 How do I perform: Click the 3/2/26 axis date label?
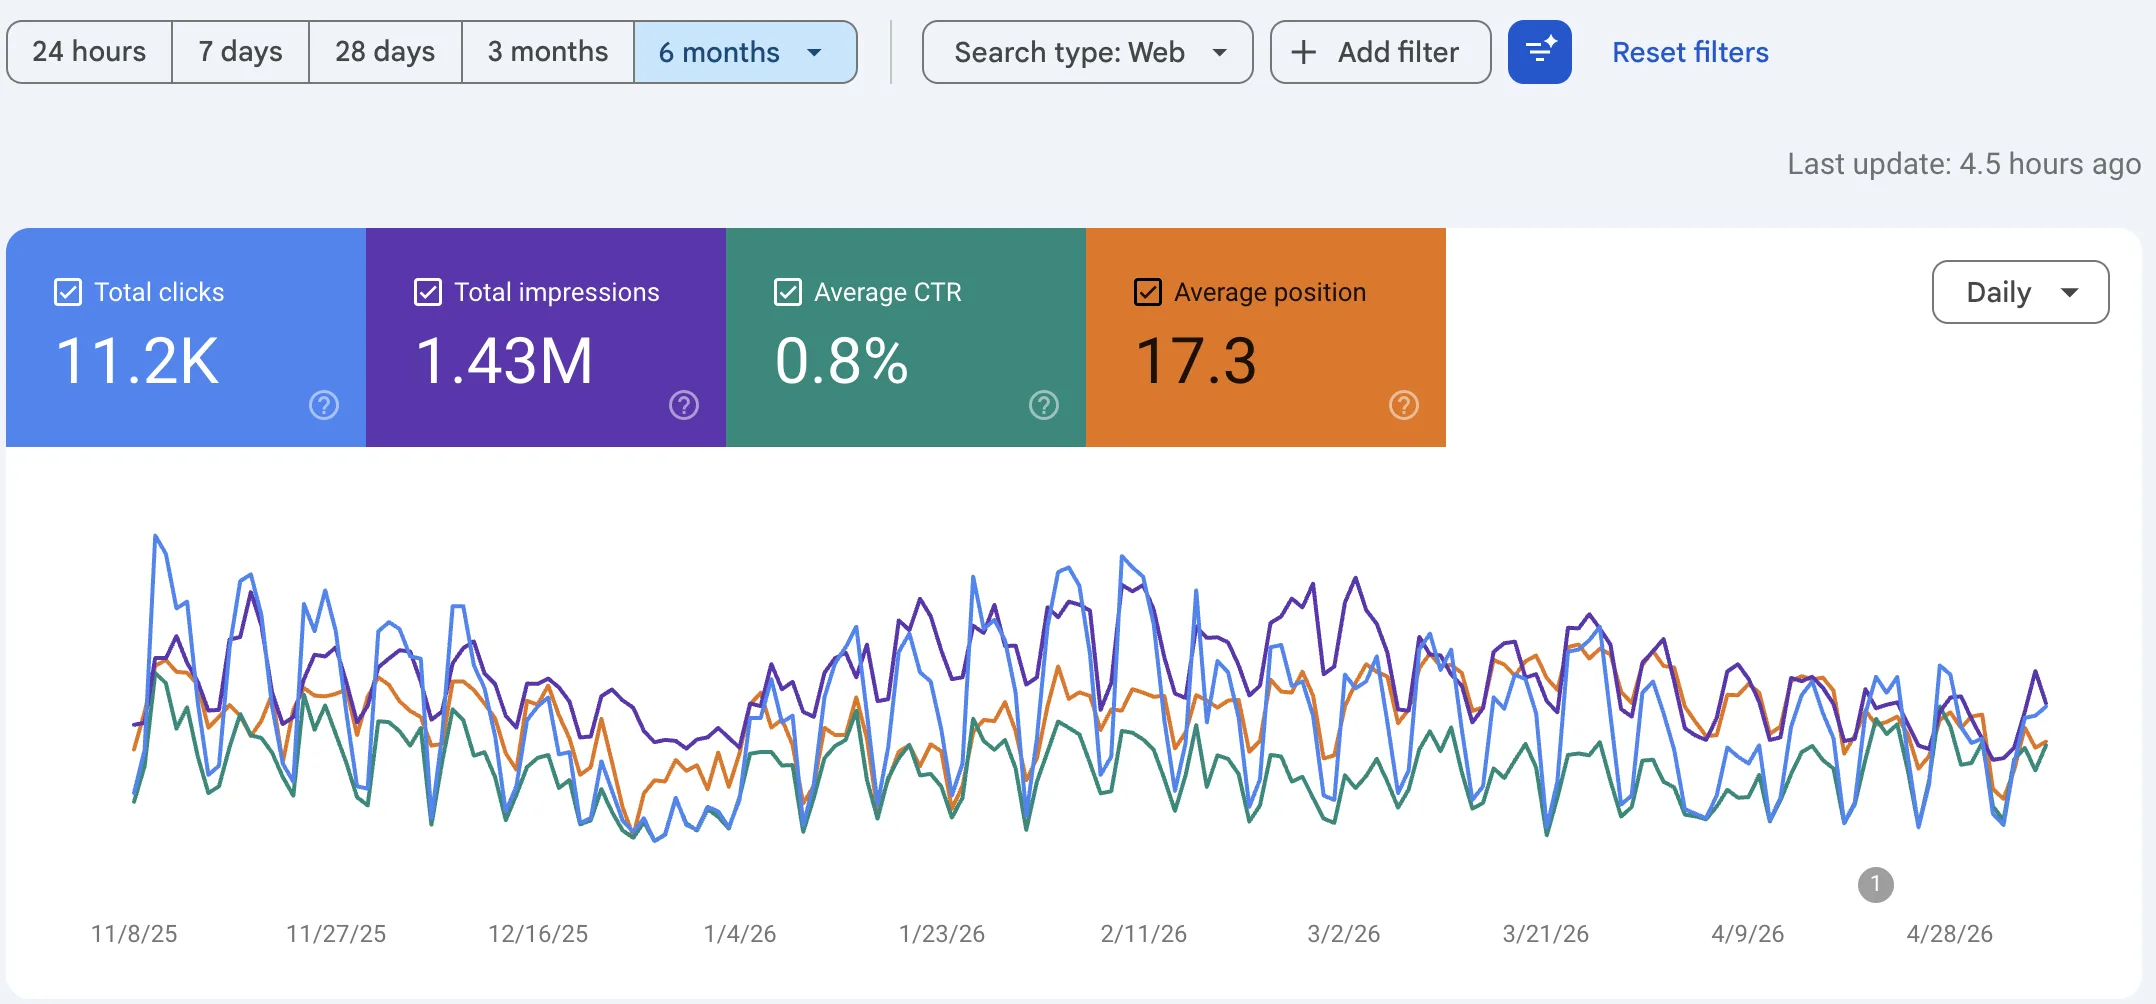pos(1344,934)
